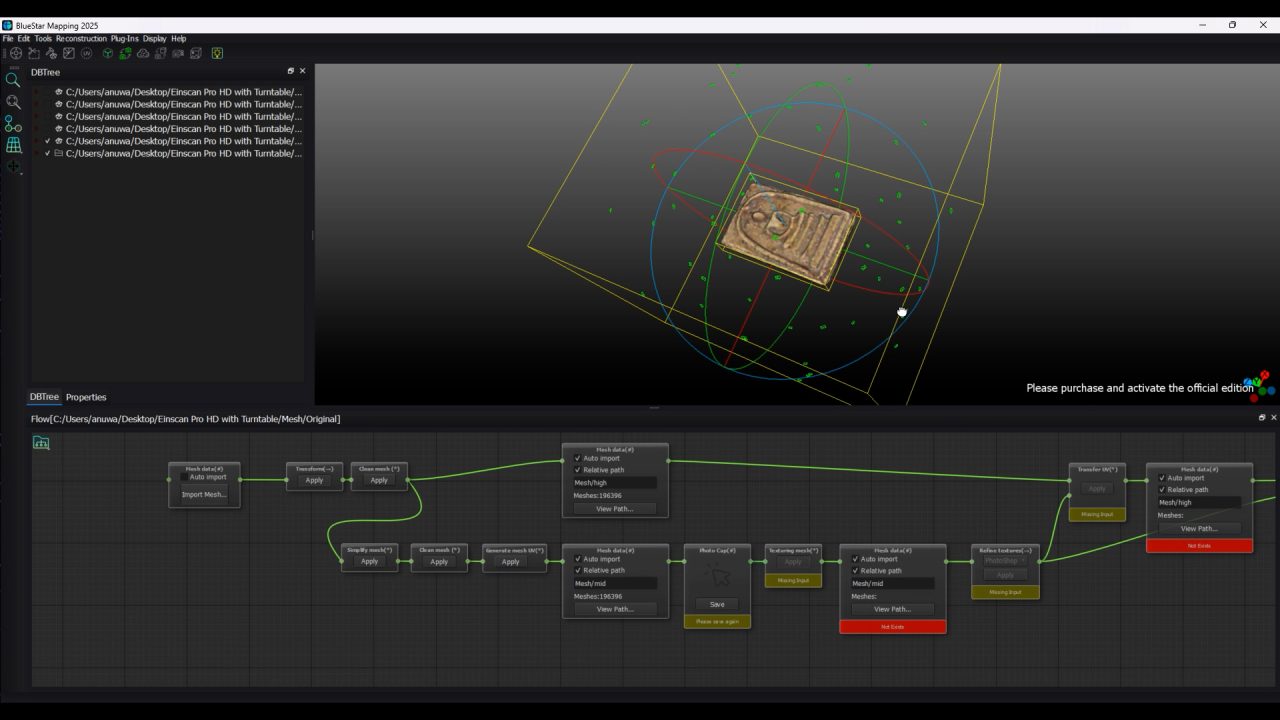The height and width of the screenshot is (720, 1280).
Task: Click the green sync icon on the toolbar
Action: point(124,53)
